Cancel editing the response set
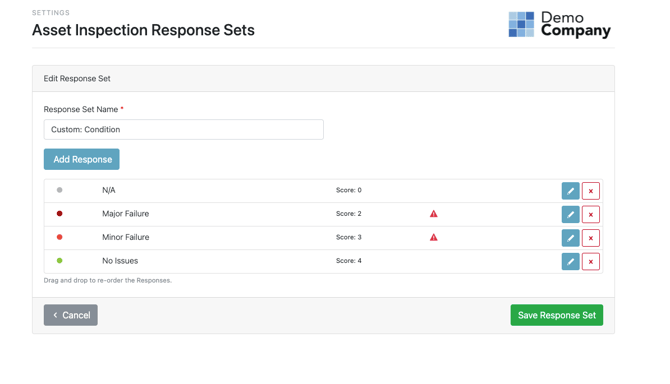The height and width of the screenshot is (384, 670). pos(71,315)
